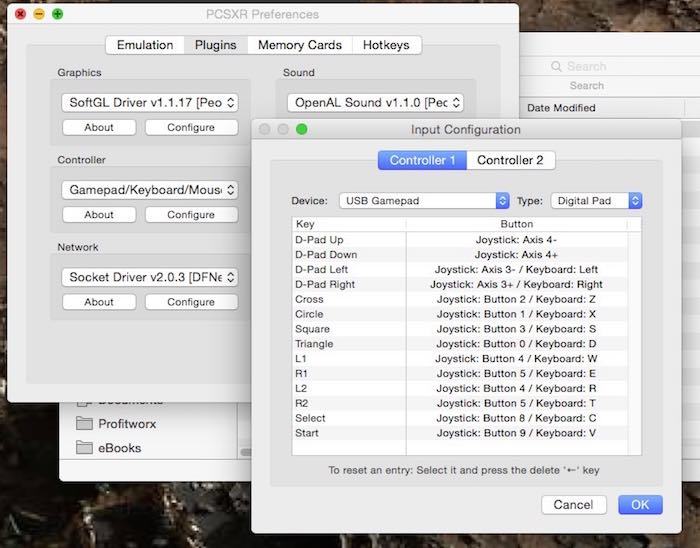Viewport: 700px width, 548px height.
Task: Open the USB Gamepad device dropdown
Action: tap(424, 200)
